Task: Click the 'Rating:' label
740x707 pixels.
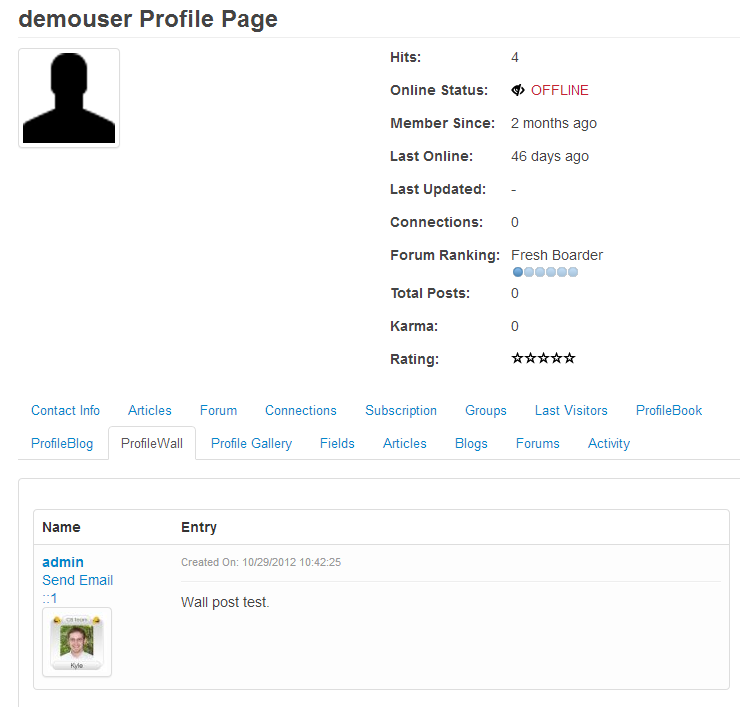Action: 414,359
